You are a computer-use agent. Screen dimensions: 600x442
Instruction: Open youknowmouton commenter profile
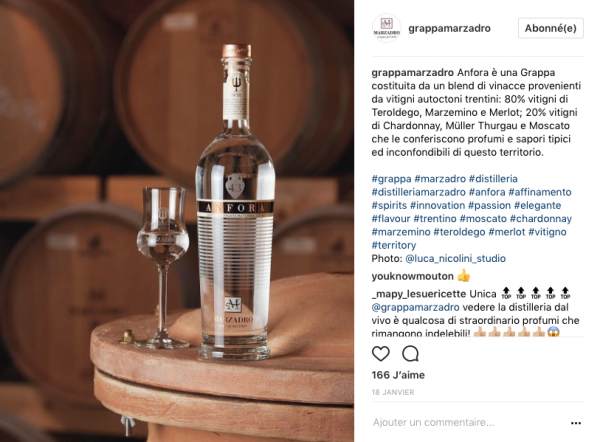click(412, 276)
